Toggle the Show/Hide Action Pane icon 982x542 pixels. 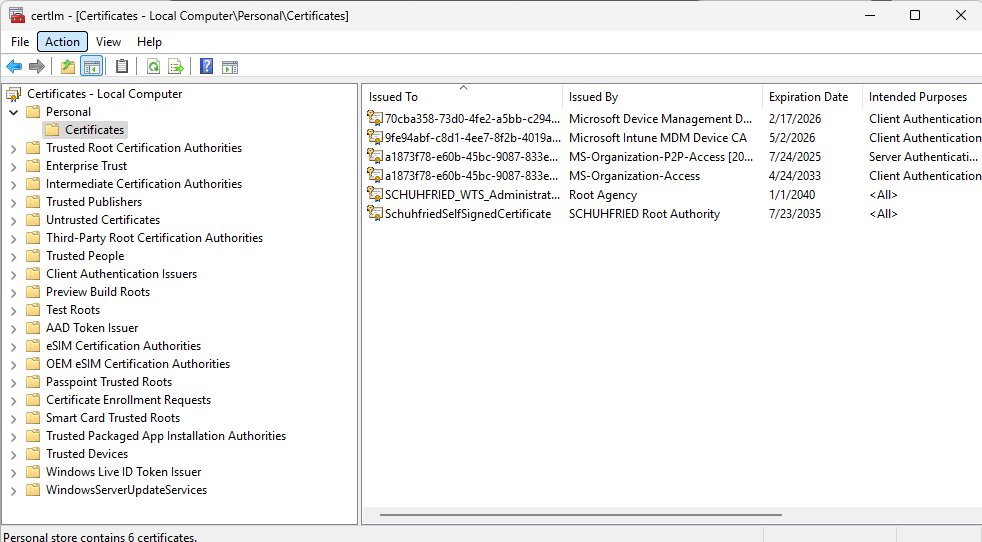pos(230,67)
